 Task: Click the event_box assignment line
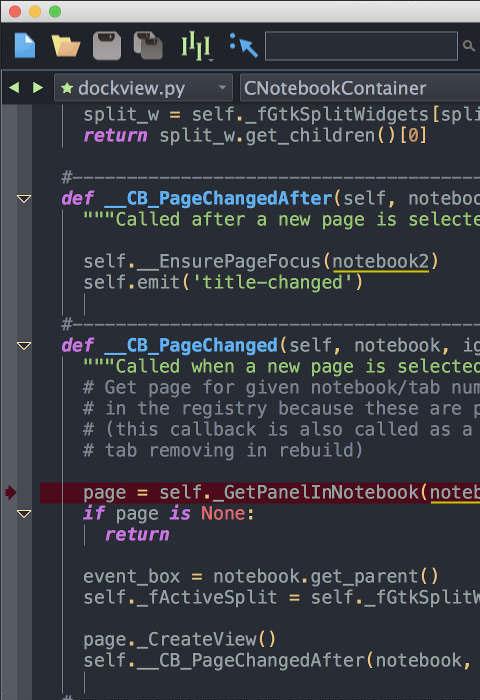(261, 576)
